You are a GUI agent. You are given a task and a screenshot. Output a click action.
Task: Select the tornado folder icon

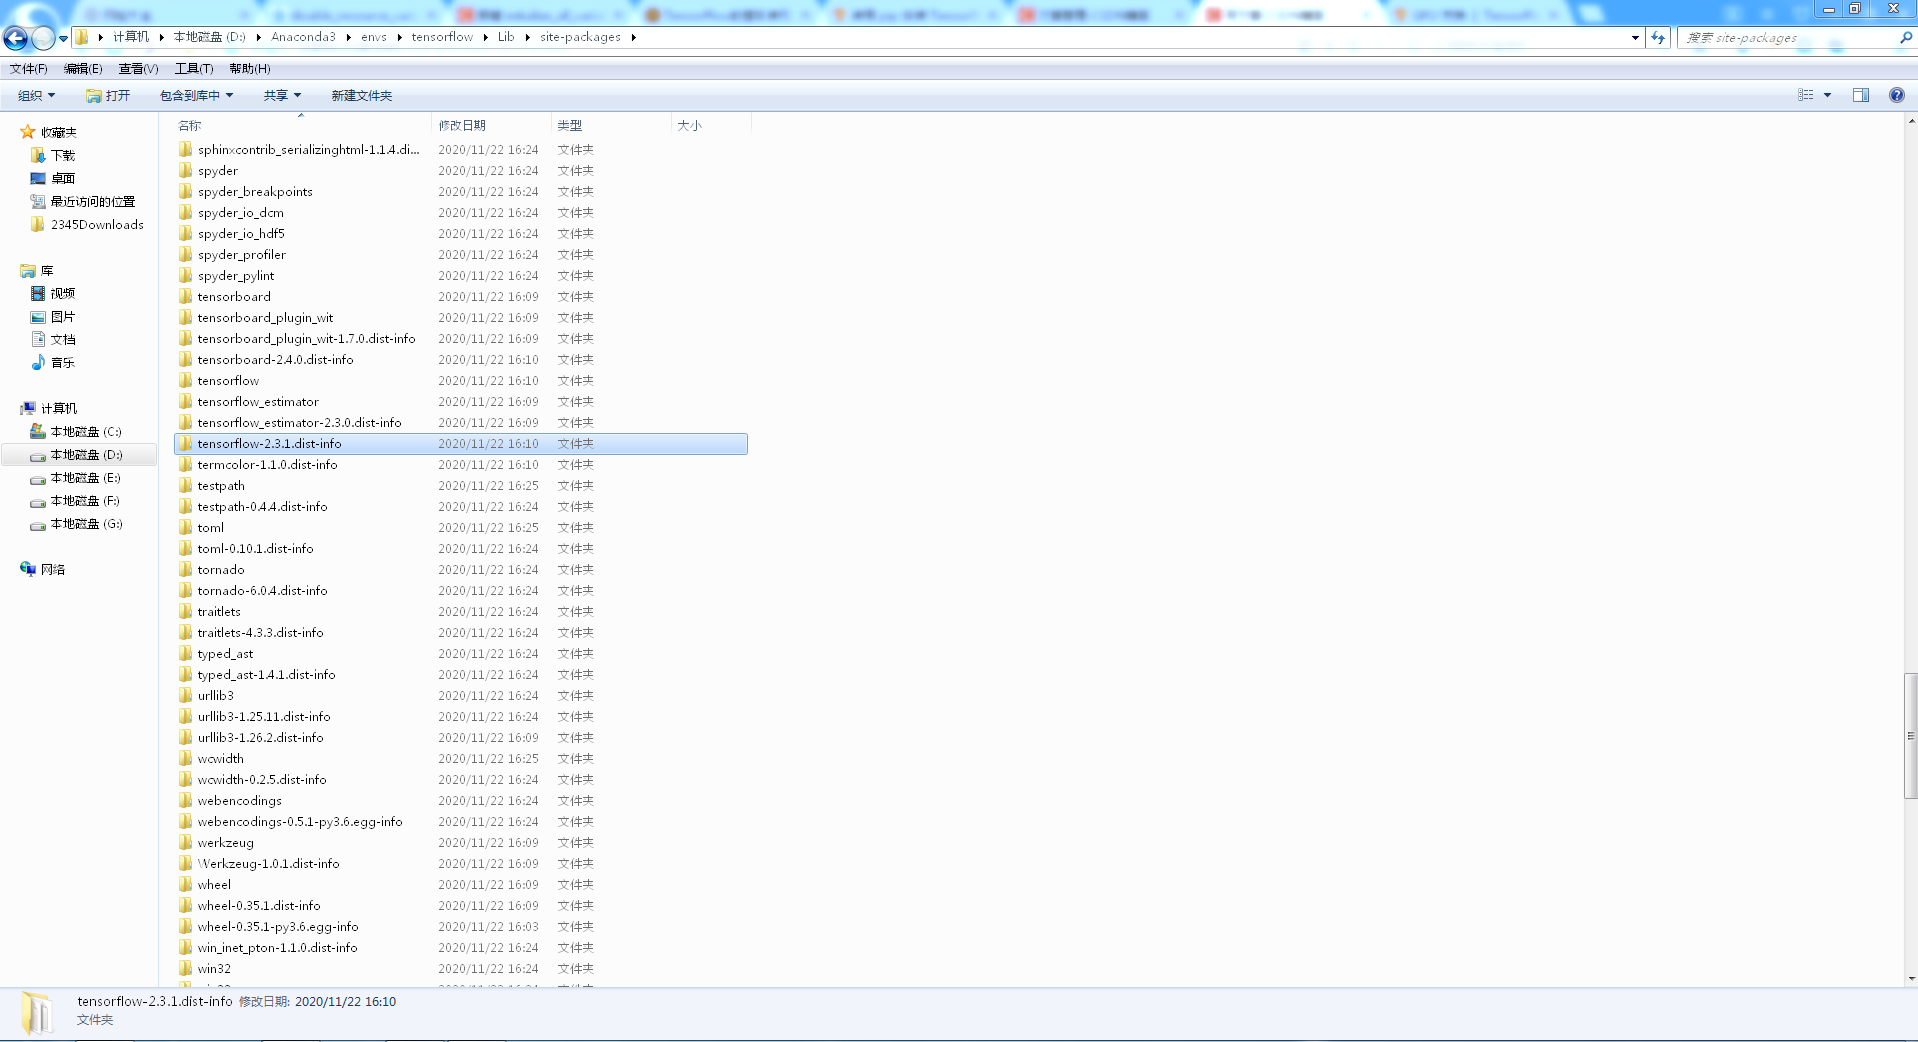tap(186, 569)
